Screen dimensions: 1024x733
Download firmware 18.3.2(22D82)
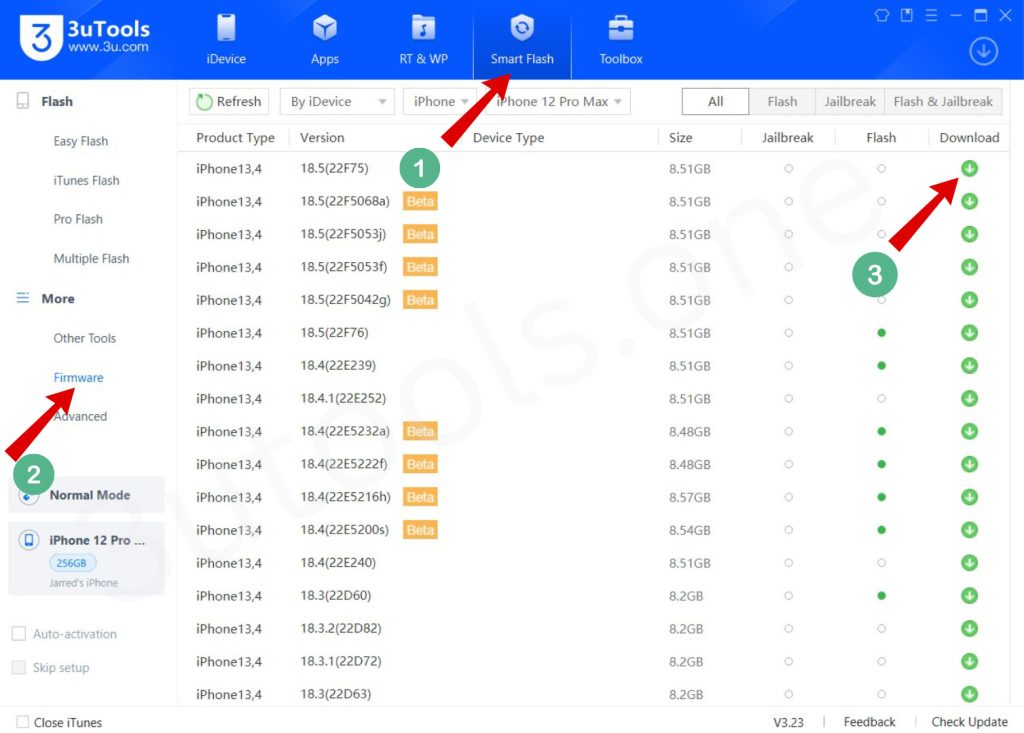pos(969,628)
